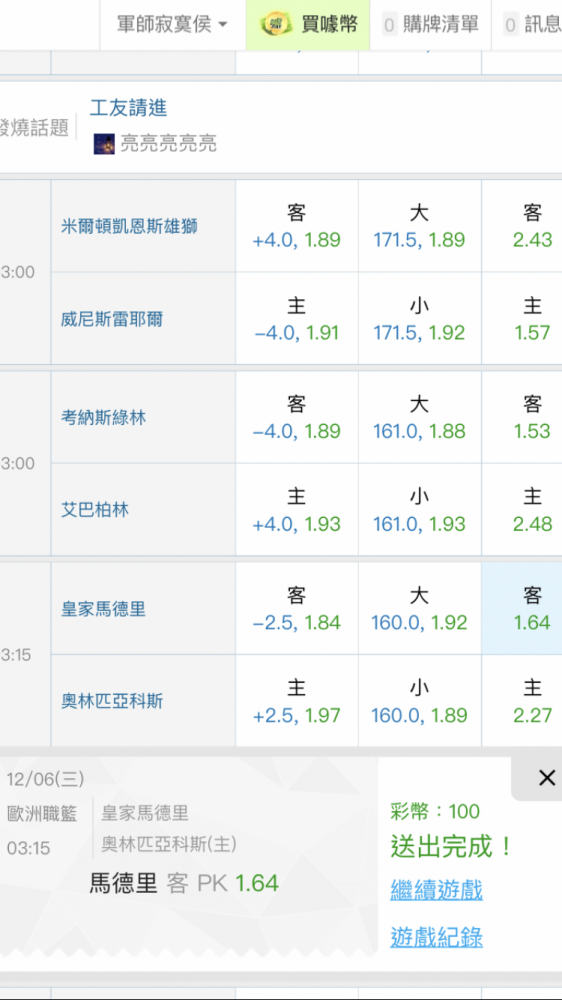Pick 小 161.0, 1.93 under bet
Viewport: 562px width, 1000px height.
coord(419,510)
